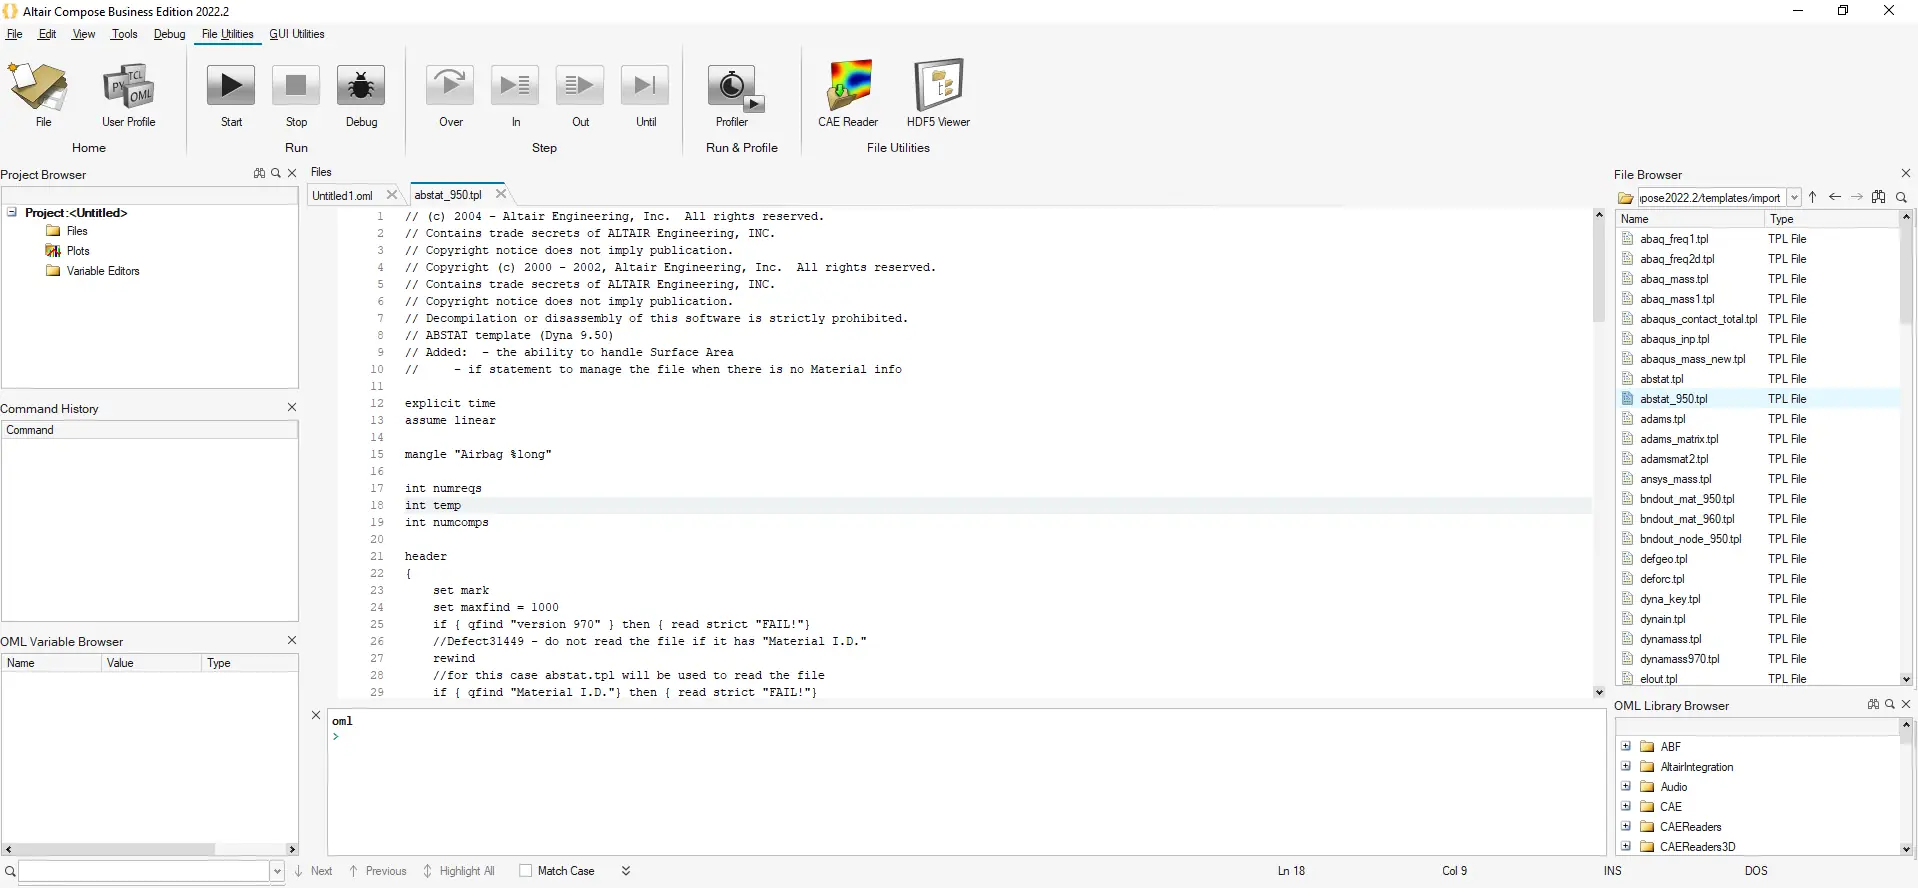This screenshot has width=1918, height=888.
Task: Click the find bar magnifier icon
Action: pos(10,871)
